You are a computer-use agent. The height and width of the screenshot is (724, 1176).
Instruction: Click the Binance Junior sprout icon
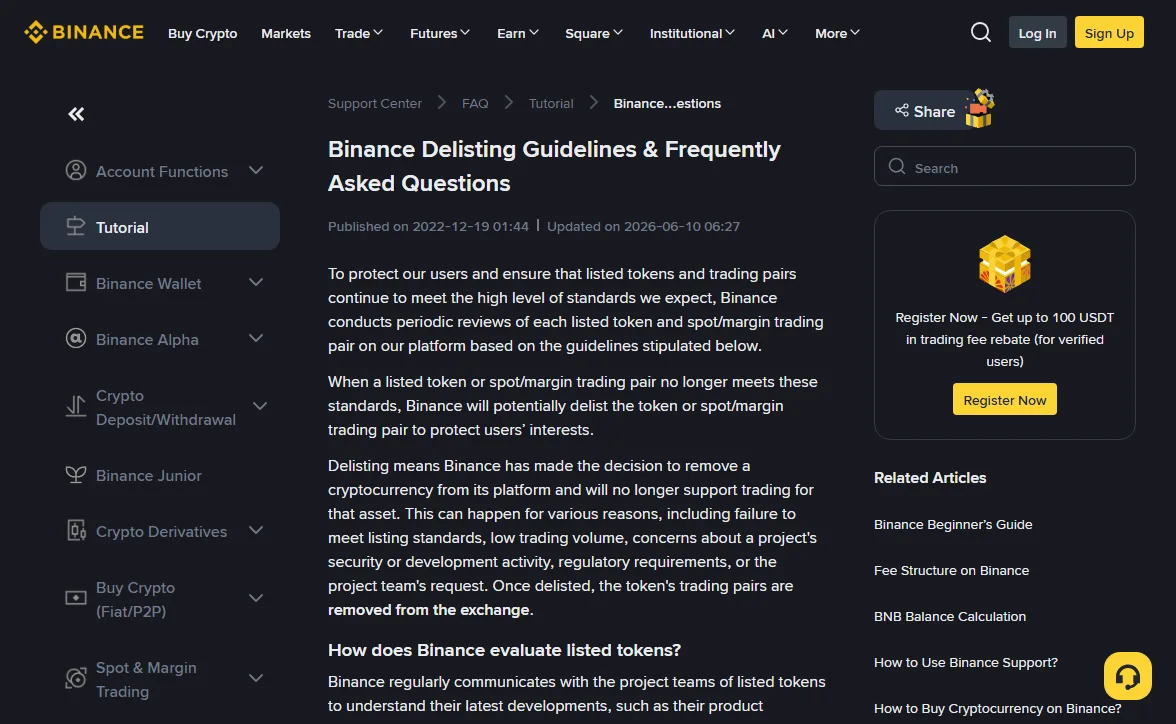point(76,475)
